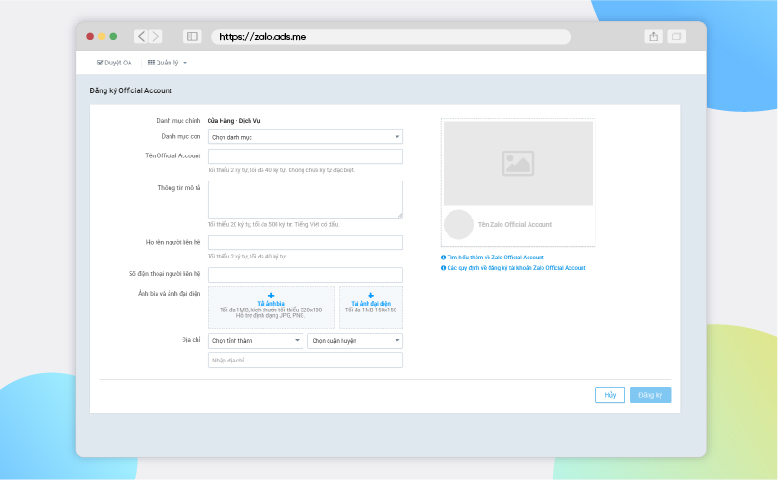Click the Cửa Hàng - Dịch Vụ category text

(x=234, y=121)
